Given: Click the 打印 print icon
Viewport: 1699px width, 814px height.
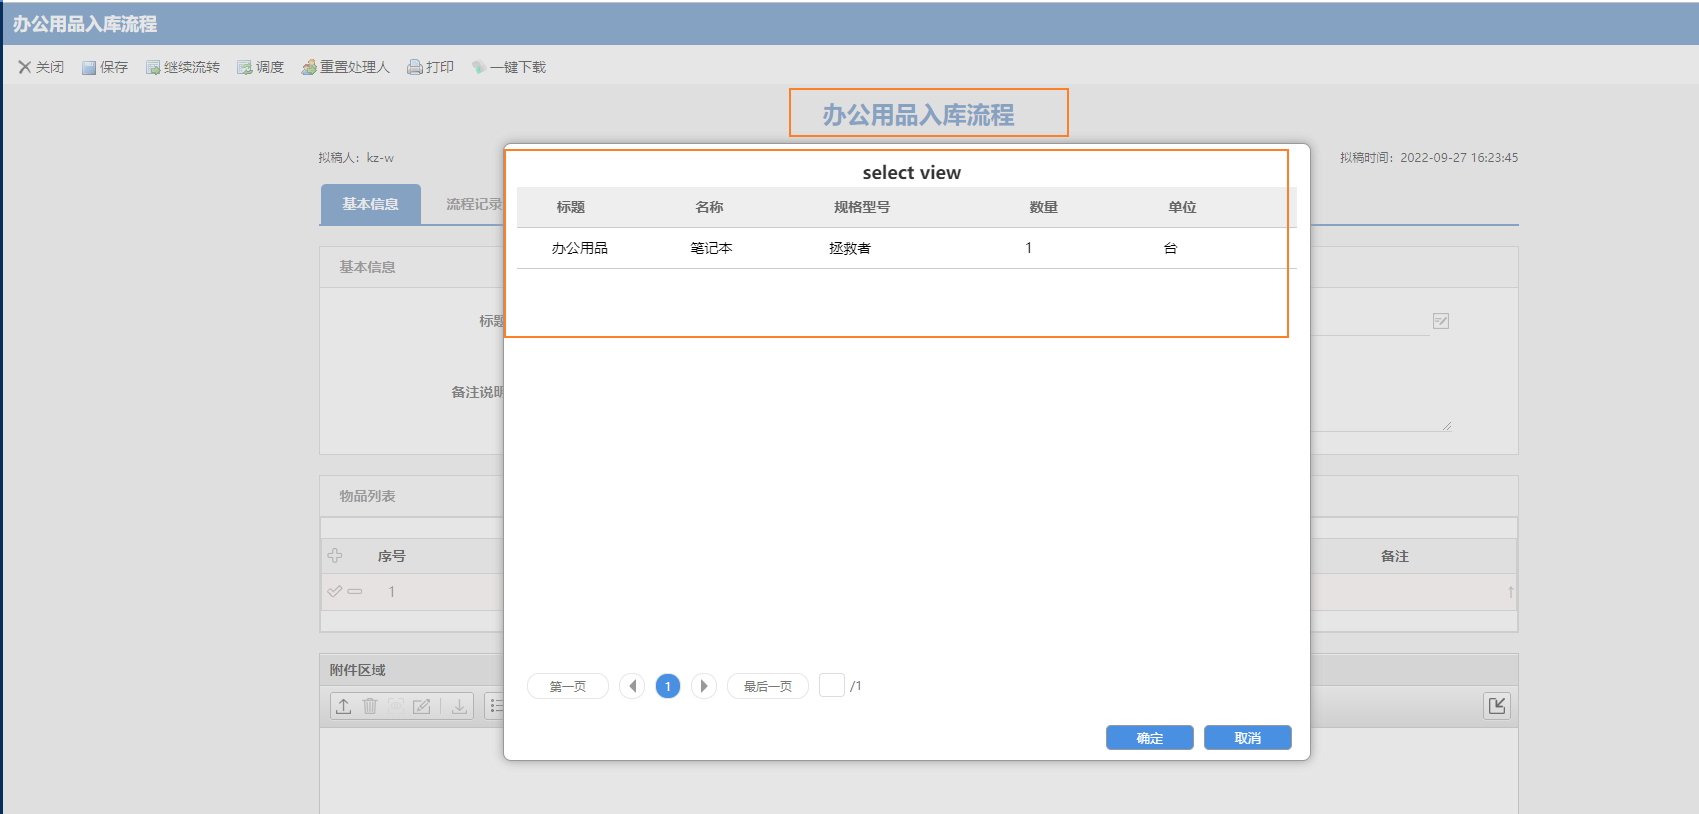Looking at the screenshot, I should tap(414, 68).
